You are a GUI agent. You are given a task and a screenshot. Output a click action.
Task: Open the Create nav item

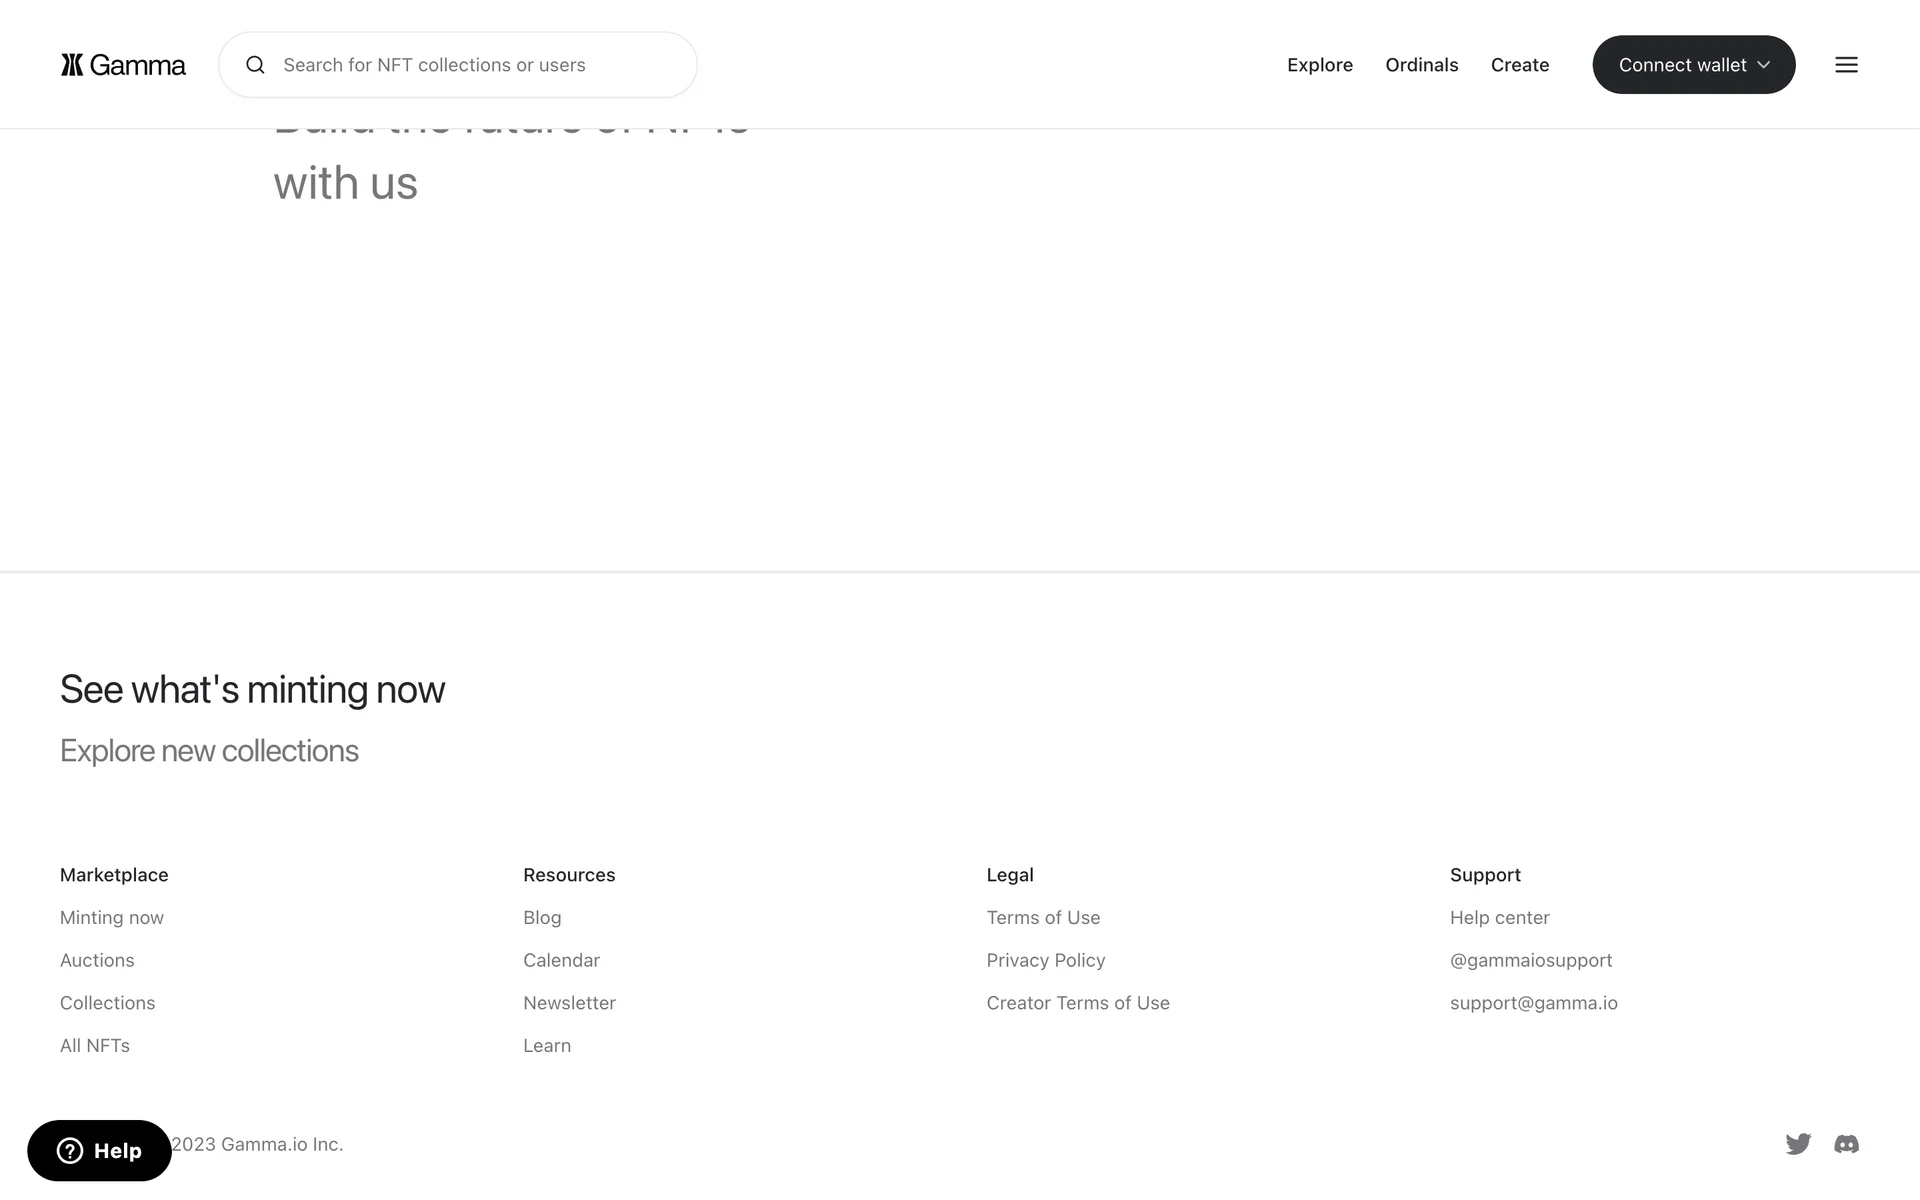1519,65
